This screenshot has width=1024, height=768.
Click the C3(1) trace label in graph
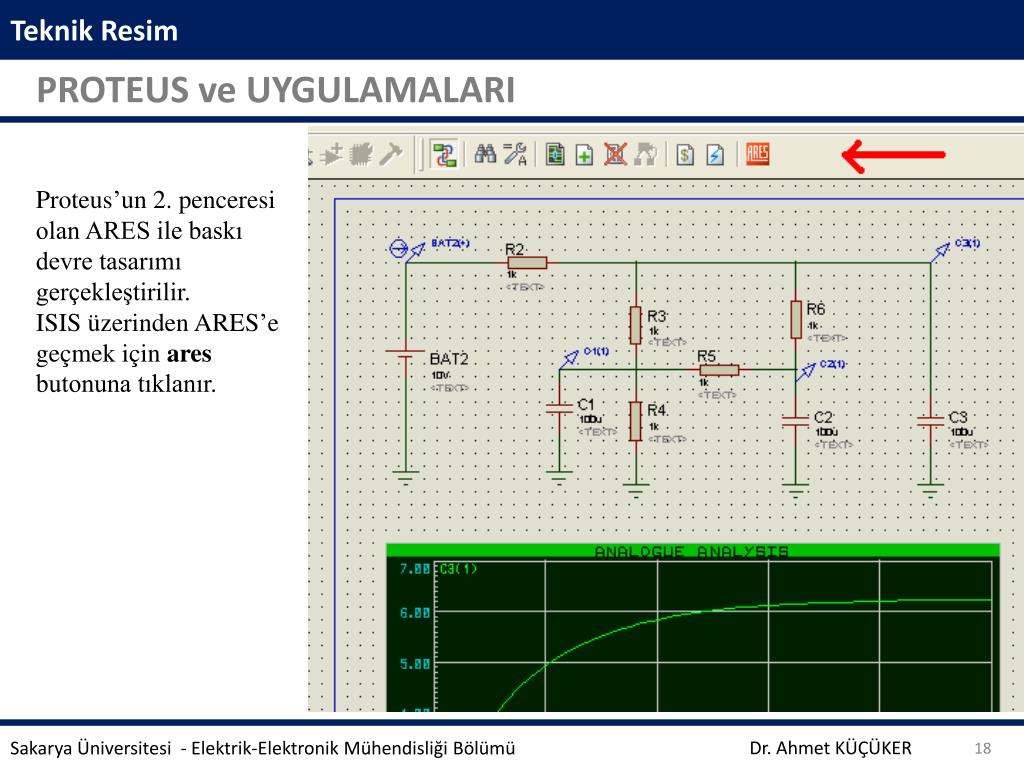click(458, 569)
